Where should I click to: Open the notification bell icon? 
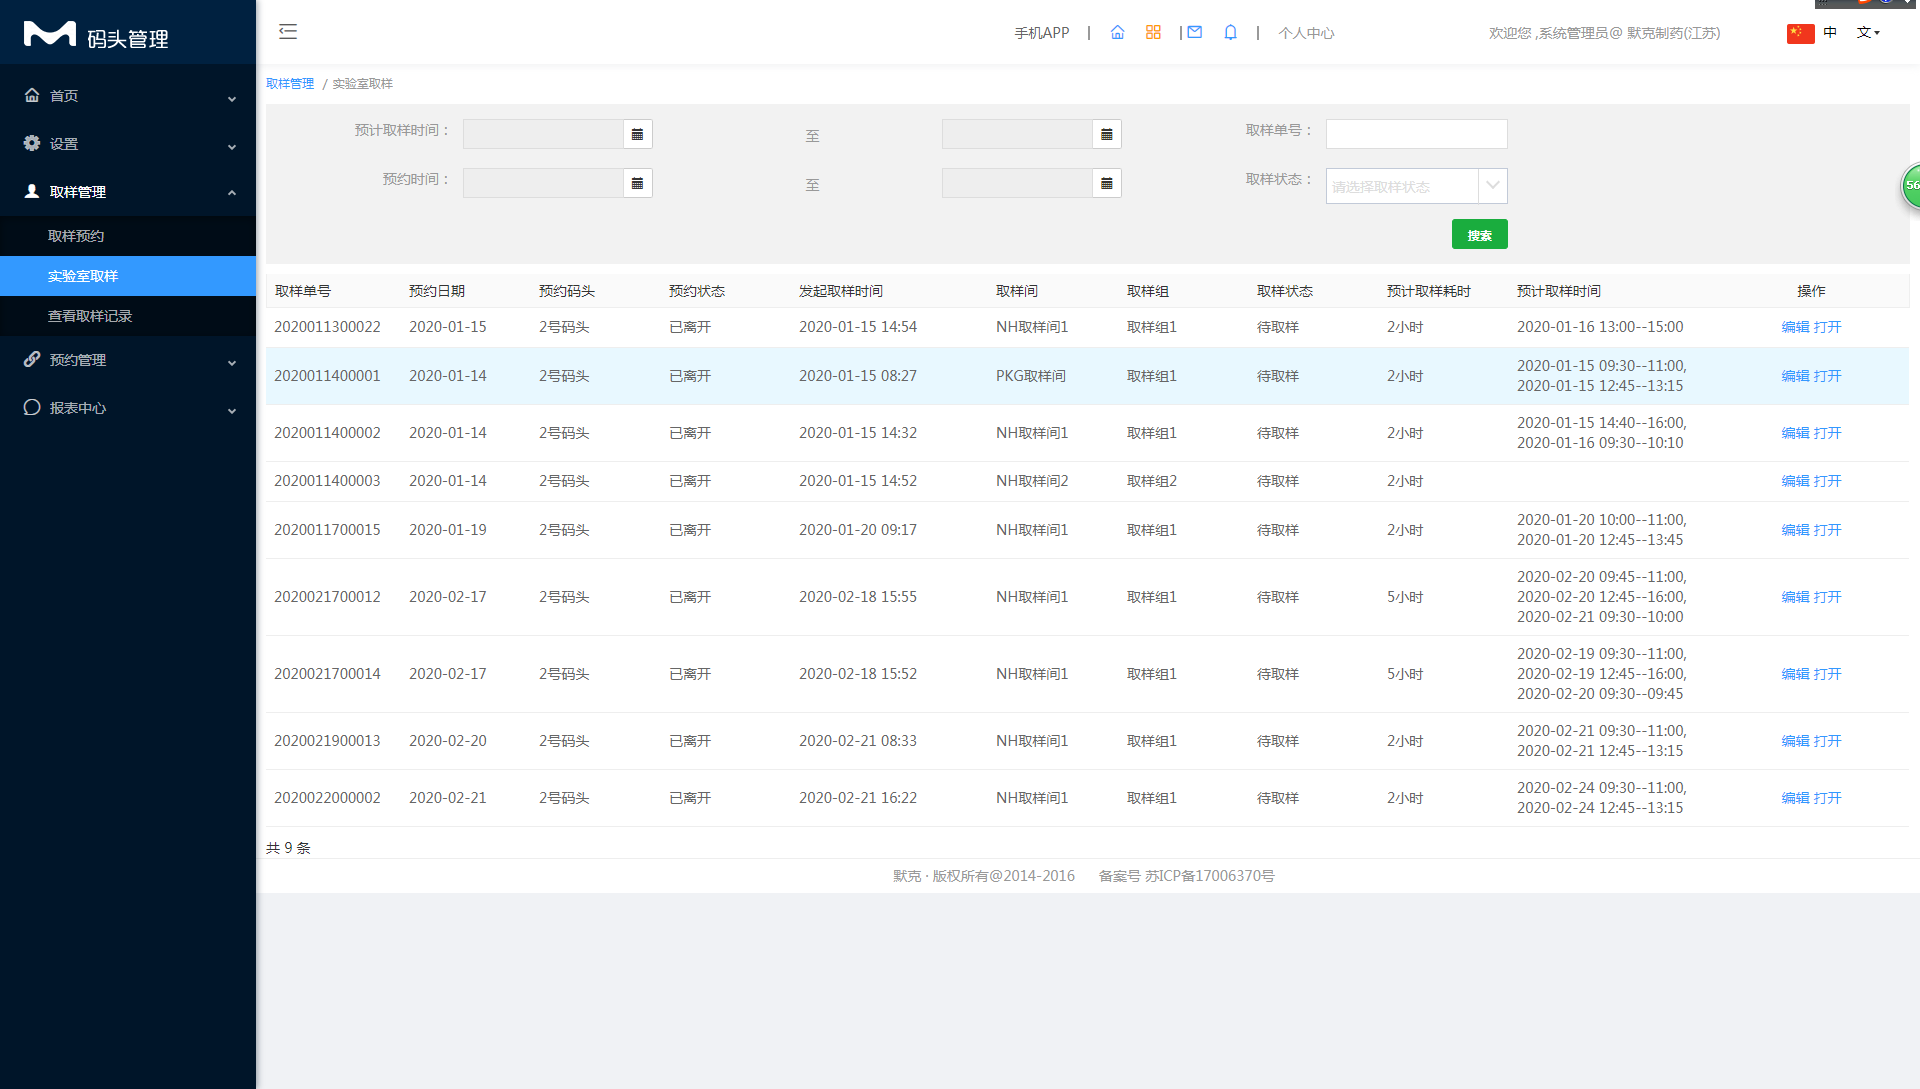(1230, 33)
